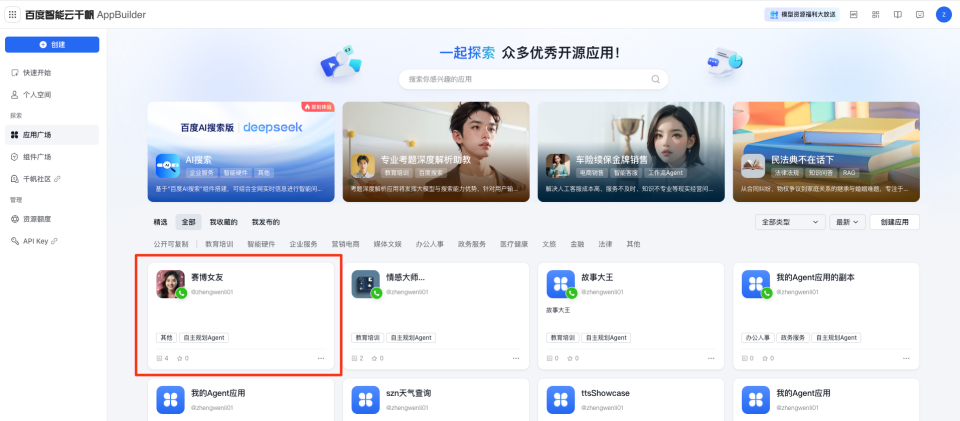Filter by 营销电商 category
This screenshot has height=421, width=960.
pos(345,244)
